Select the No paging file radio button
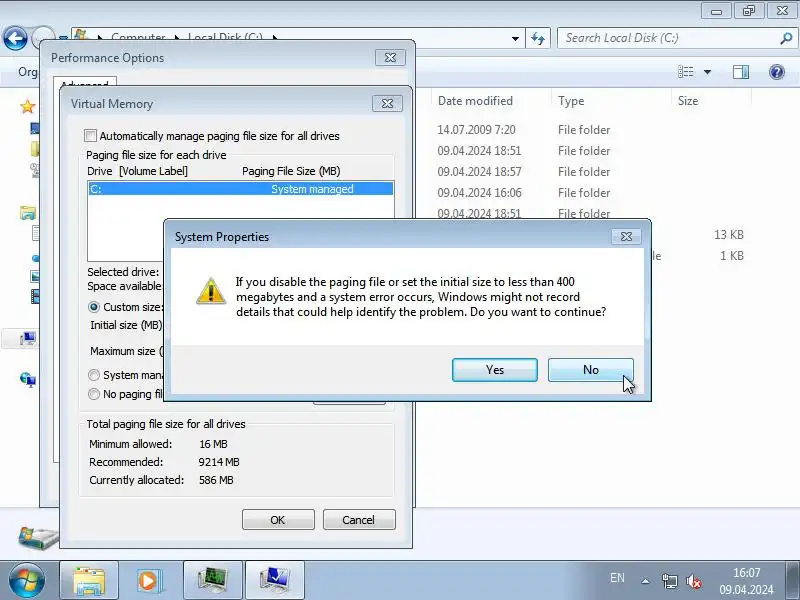 pyautogui.click(x=94, y=394)
